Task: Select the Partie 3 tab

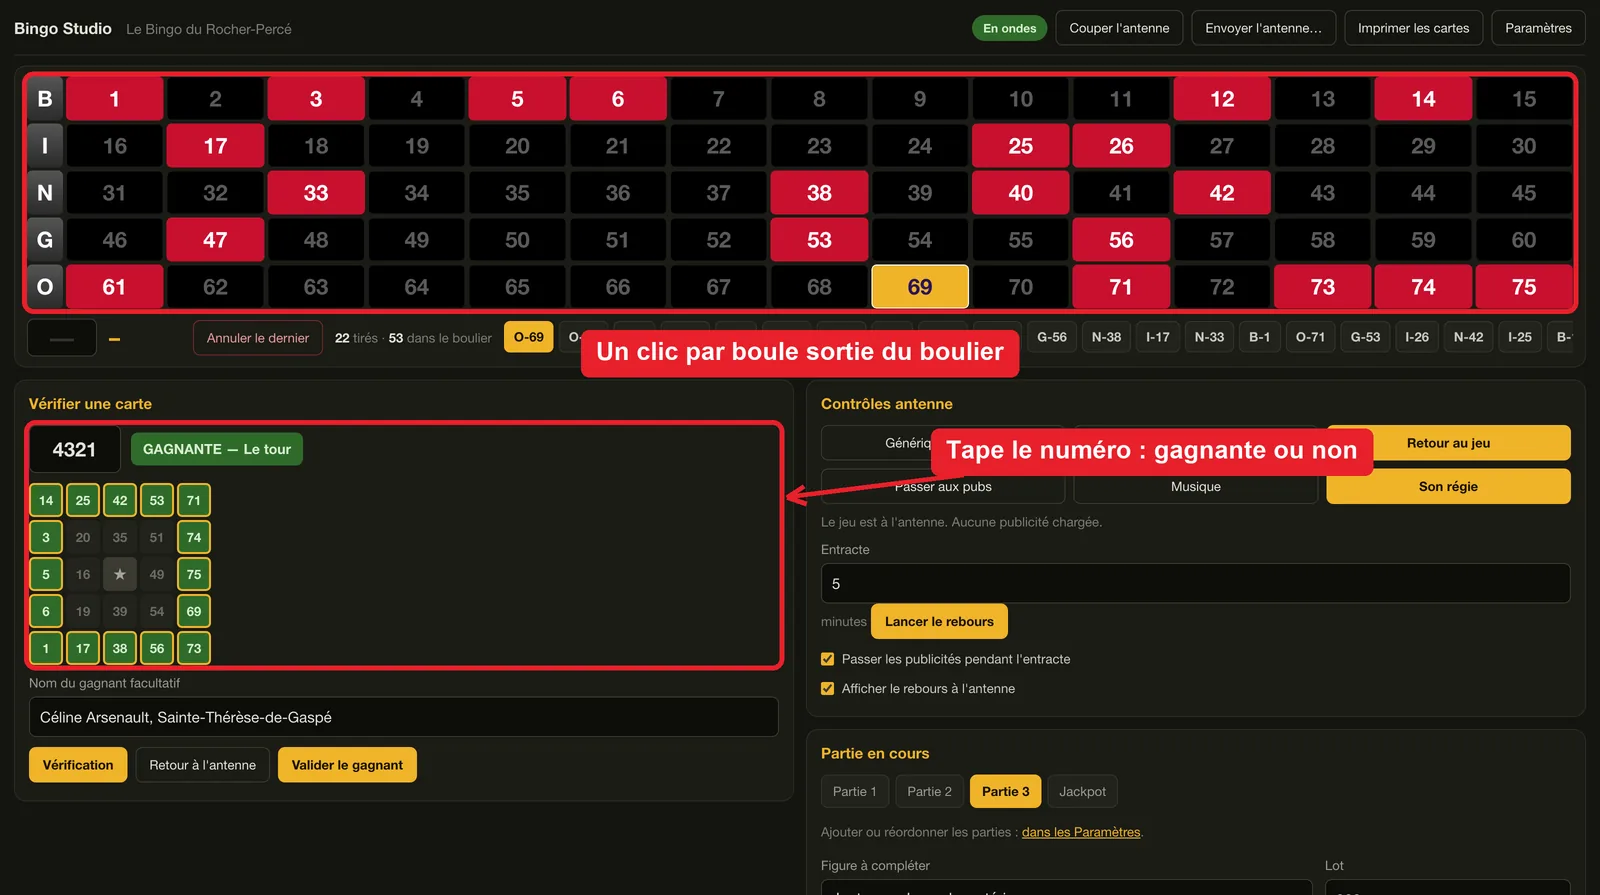Action: pos(1006,791)
